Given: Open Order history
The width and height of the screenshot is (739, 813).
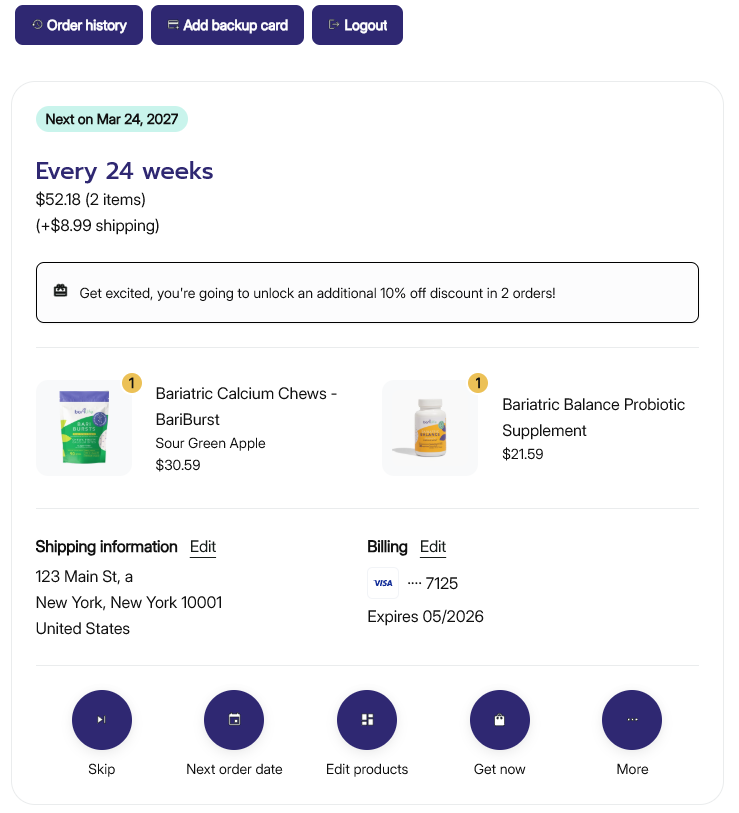Looking at the screenshot, I should pos(79,25).
